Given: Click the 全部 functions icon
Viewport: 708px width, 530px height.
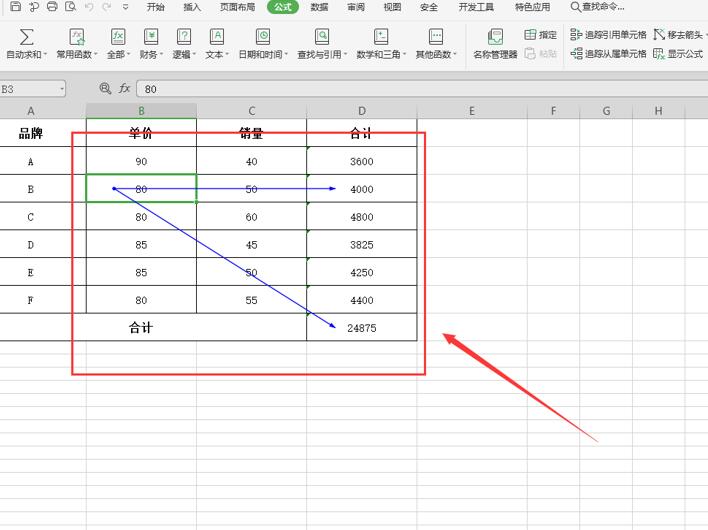Looking at the screenshot, I should (x=118, y=37).
